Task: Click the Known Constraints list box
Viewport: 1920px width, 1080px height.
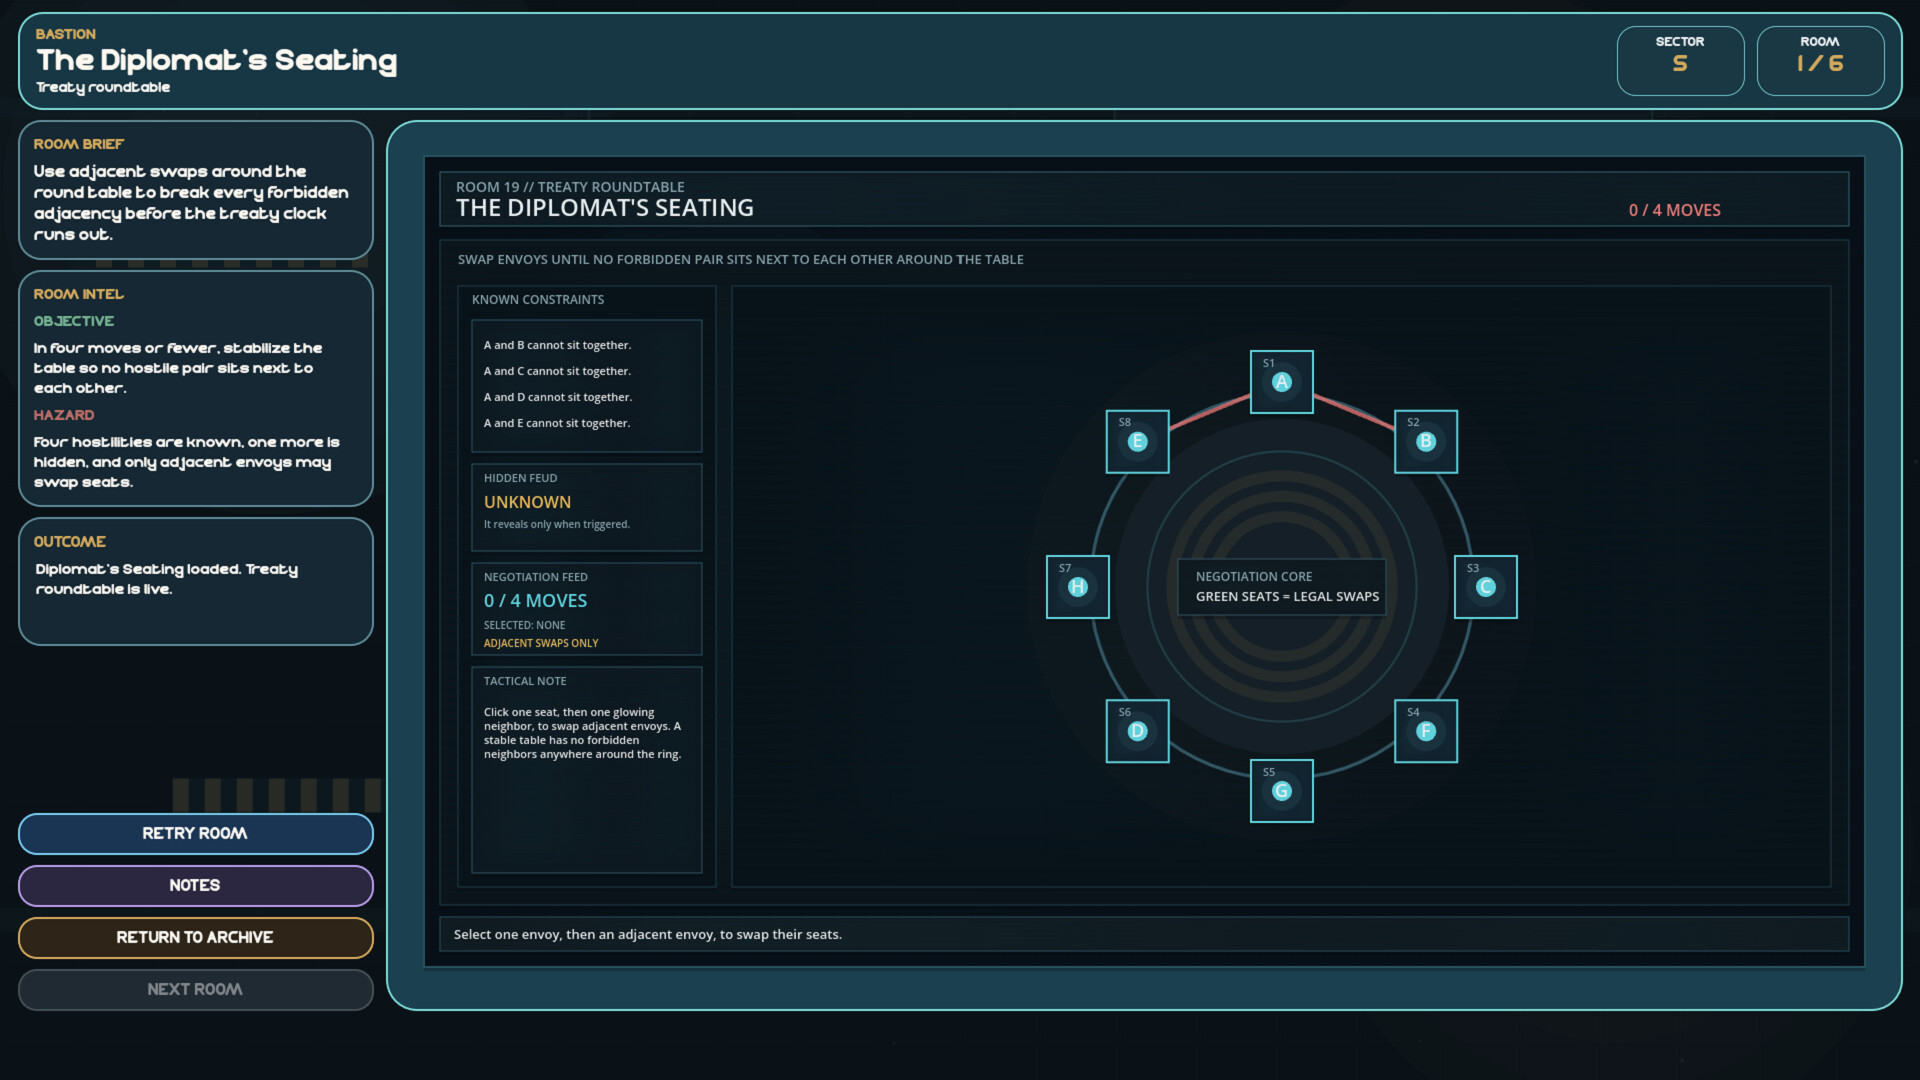Action: (586, 385)
